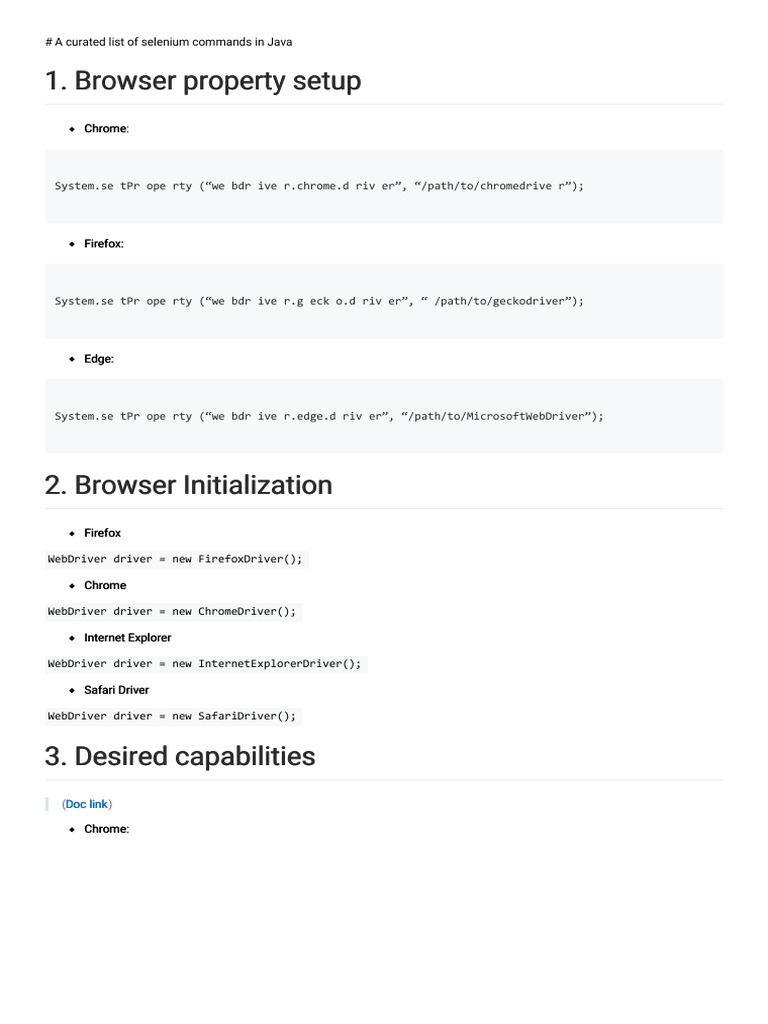Click Chrome bullet under Browser Initialization
Viewport: 768px width, 1024px height.
pos(105,585)
